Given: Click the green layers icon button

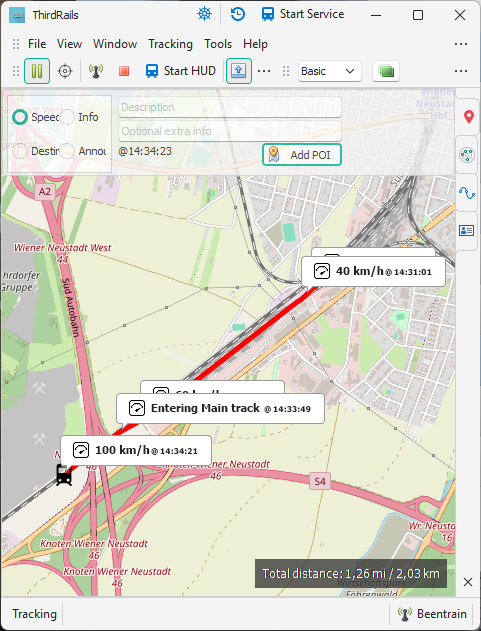Looking at the screenshot, I should pyautogui.click(x=386, y=71).
